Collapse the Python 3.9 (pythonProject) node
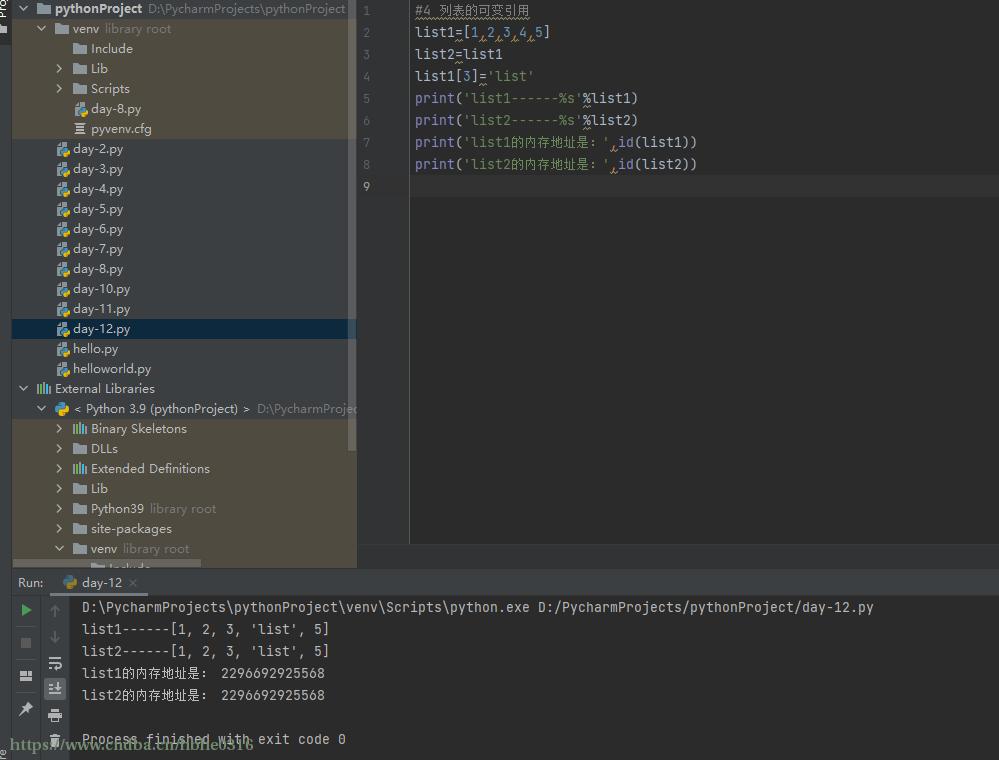999x760 pixels. click(x=41, y=408)
